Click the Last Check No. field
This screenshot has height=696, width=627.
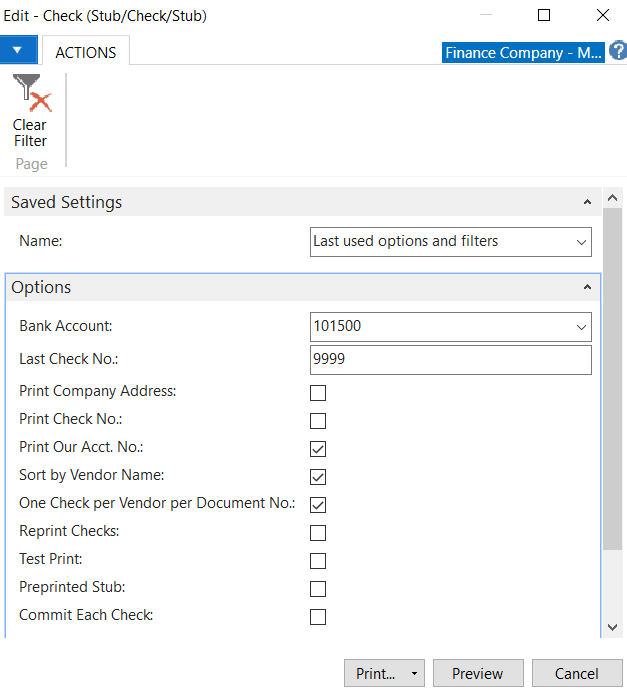click(450, 360)
